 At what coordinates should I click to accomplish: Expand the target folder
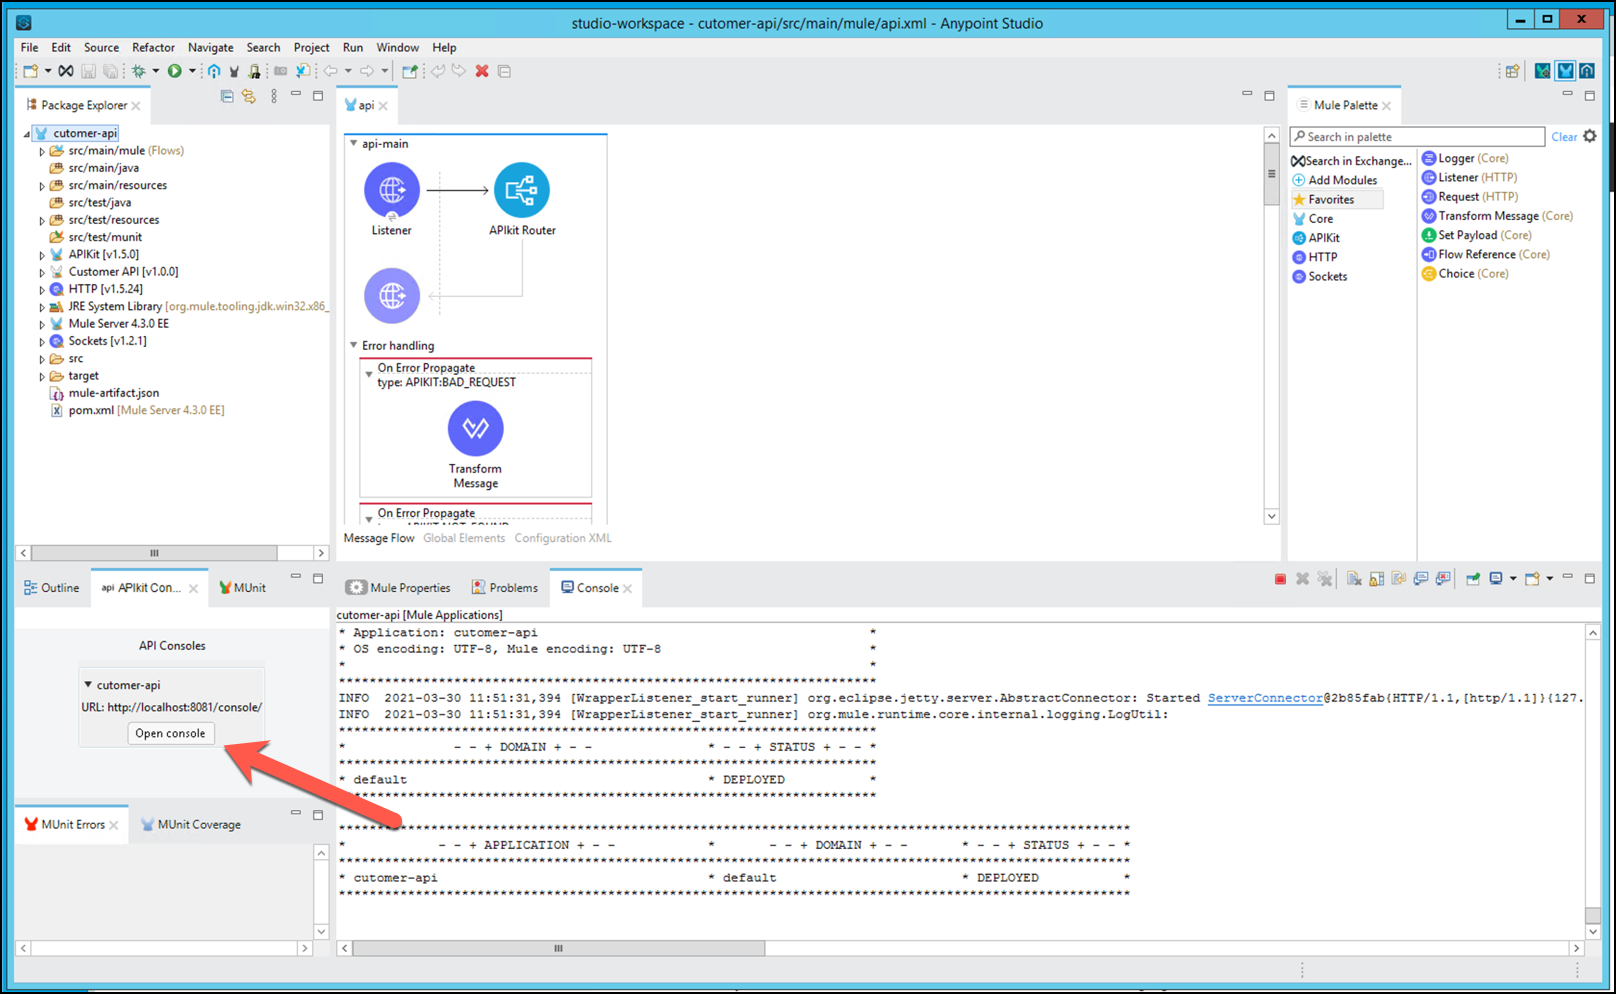coord(42,377)
